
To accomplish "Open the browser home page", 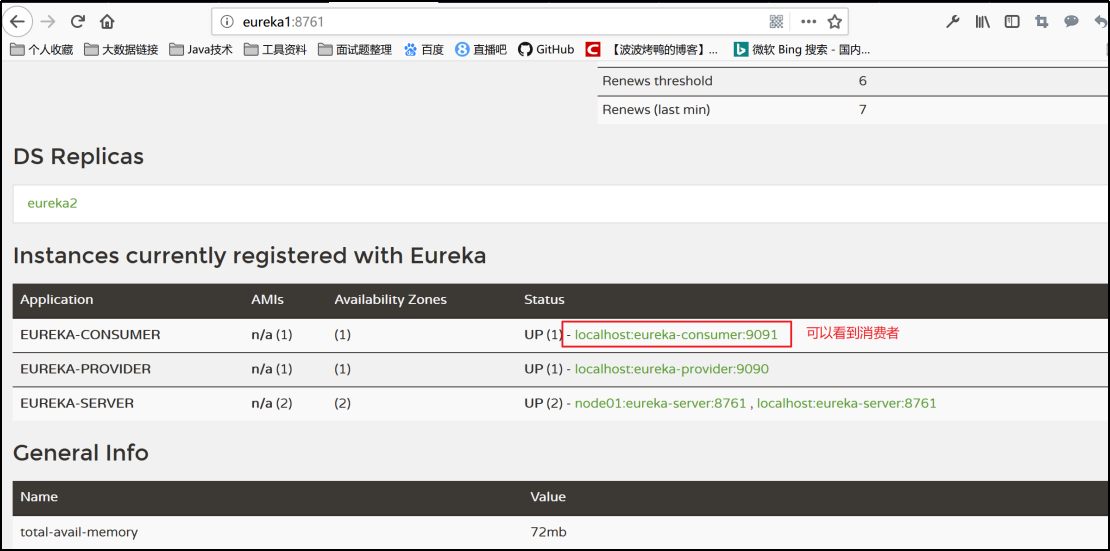I will click(x=107, y=21).
